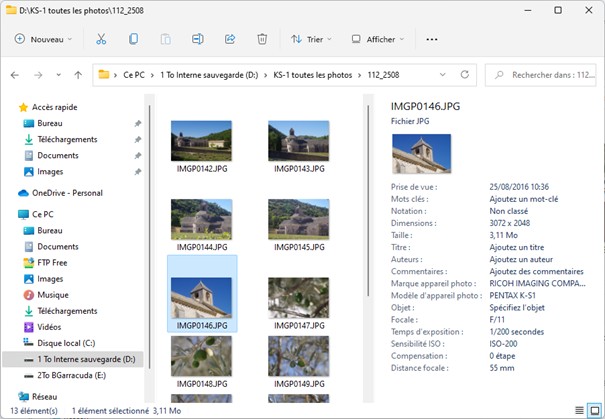Viewport: 605px width, 419px height.
Task: Click the Share icon in toolbar
Action: pos(230,39)
